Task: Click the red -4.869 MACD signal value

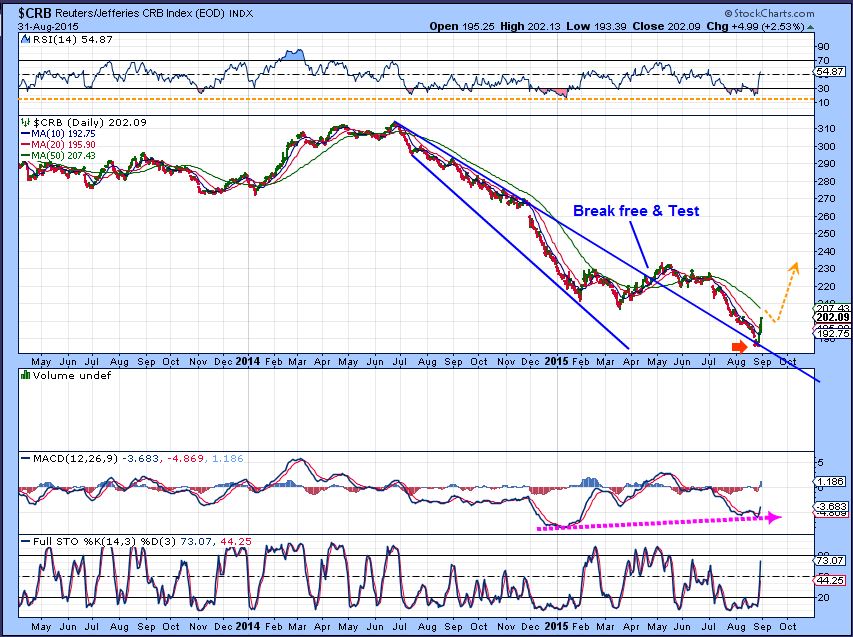Action: pyautogui.click(x=184, y=459)
